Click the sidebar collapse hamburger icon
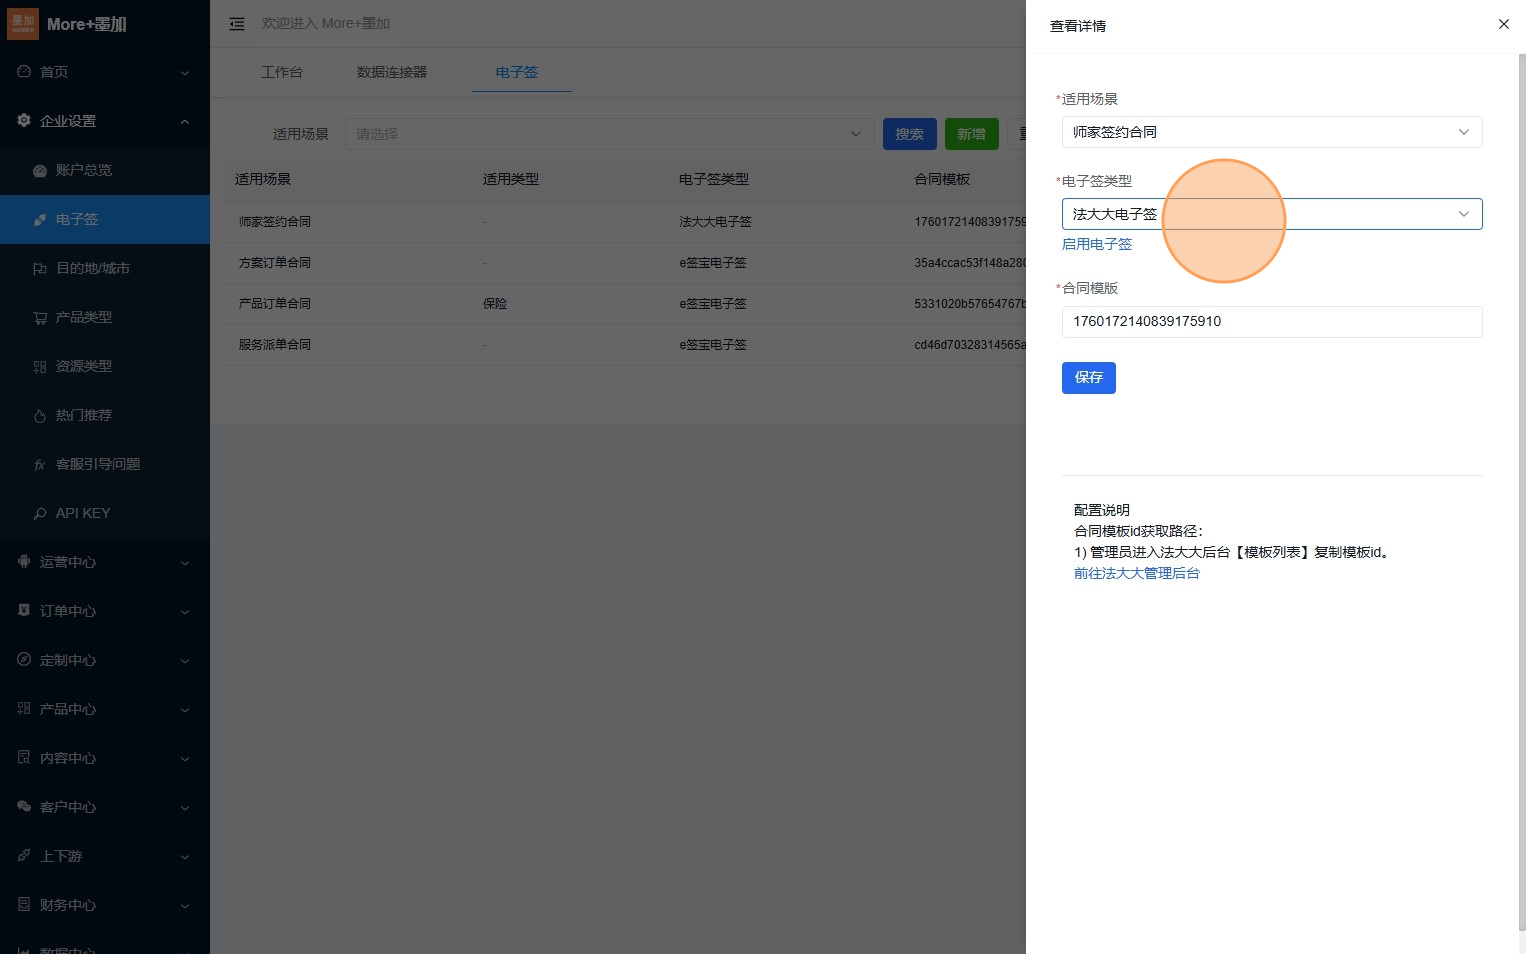The image size is (1526, 954). pyautogui.click(x=237, y=24)
